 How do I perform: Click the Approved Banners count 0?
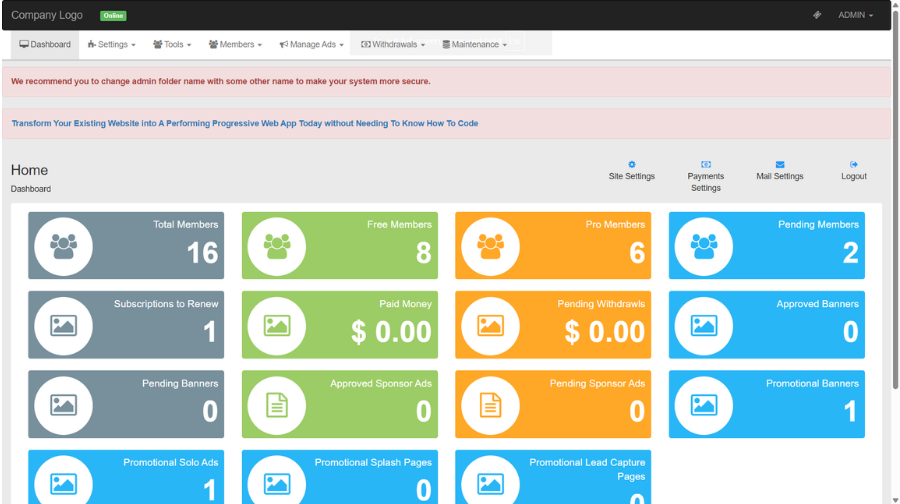851,332
